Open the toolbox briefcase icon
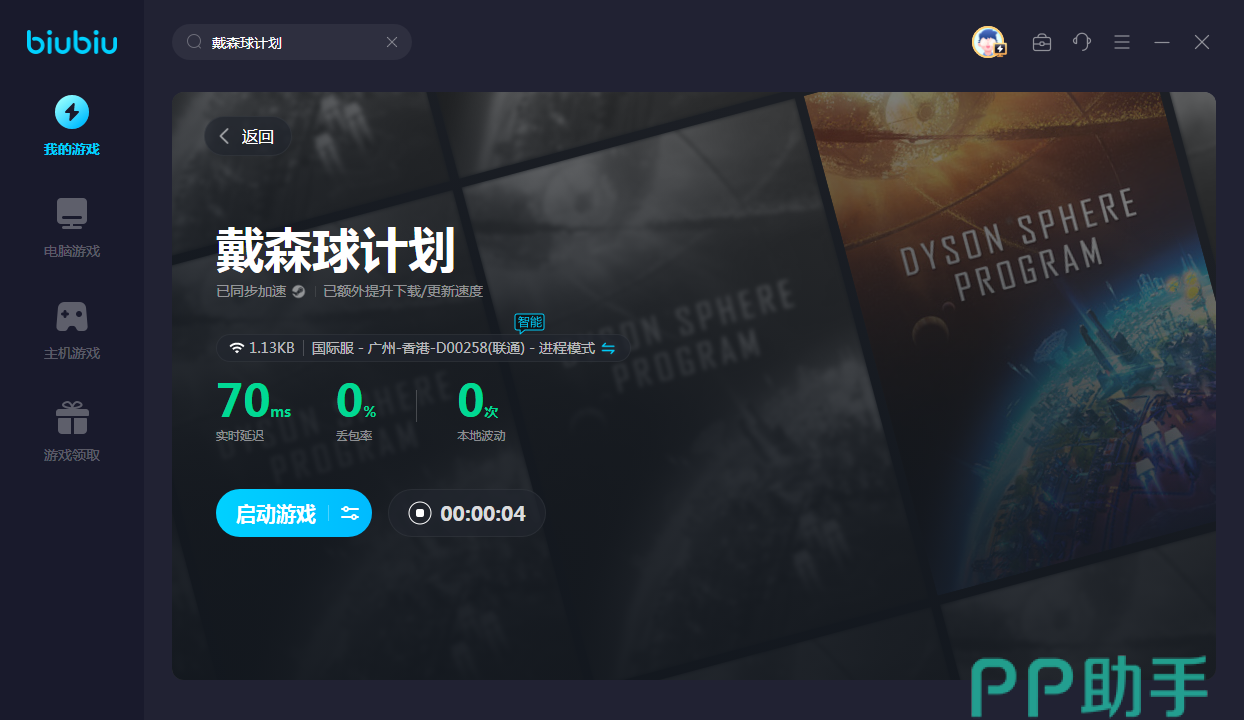This screenshot has width=1244, height=720. 1042,42
